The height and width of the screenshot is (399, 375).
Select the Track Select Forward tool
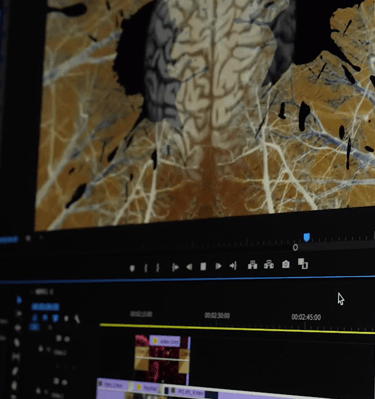click(19, 314)
